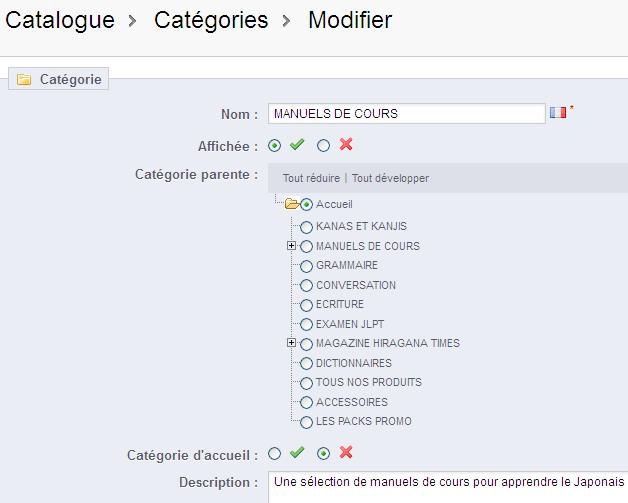Click the Nom text field

coord(406,113)
